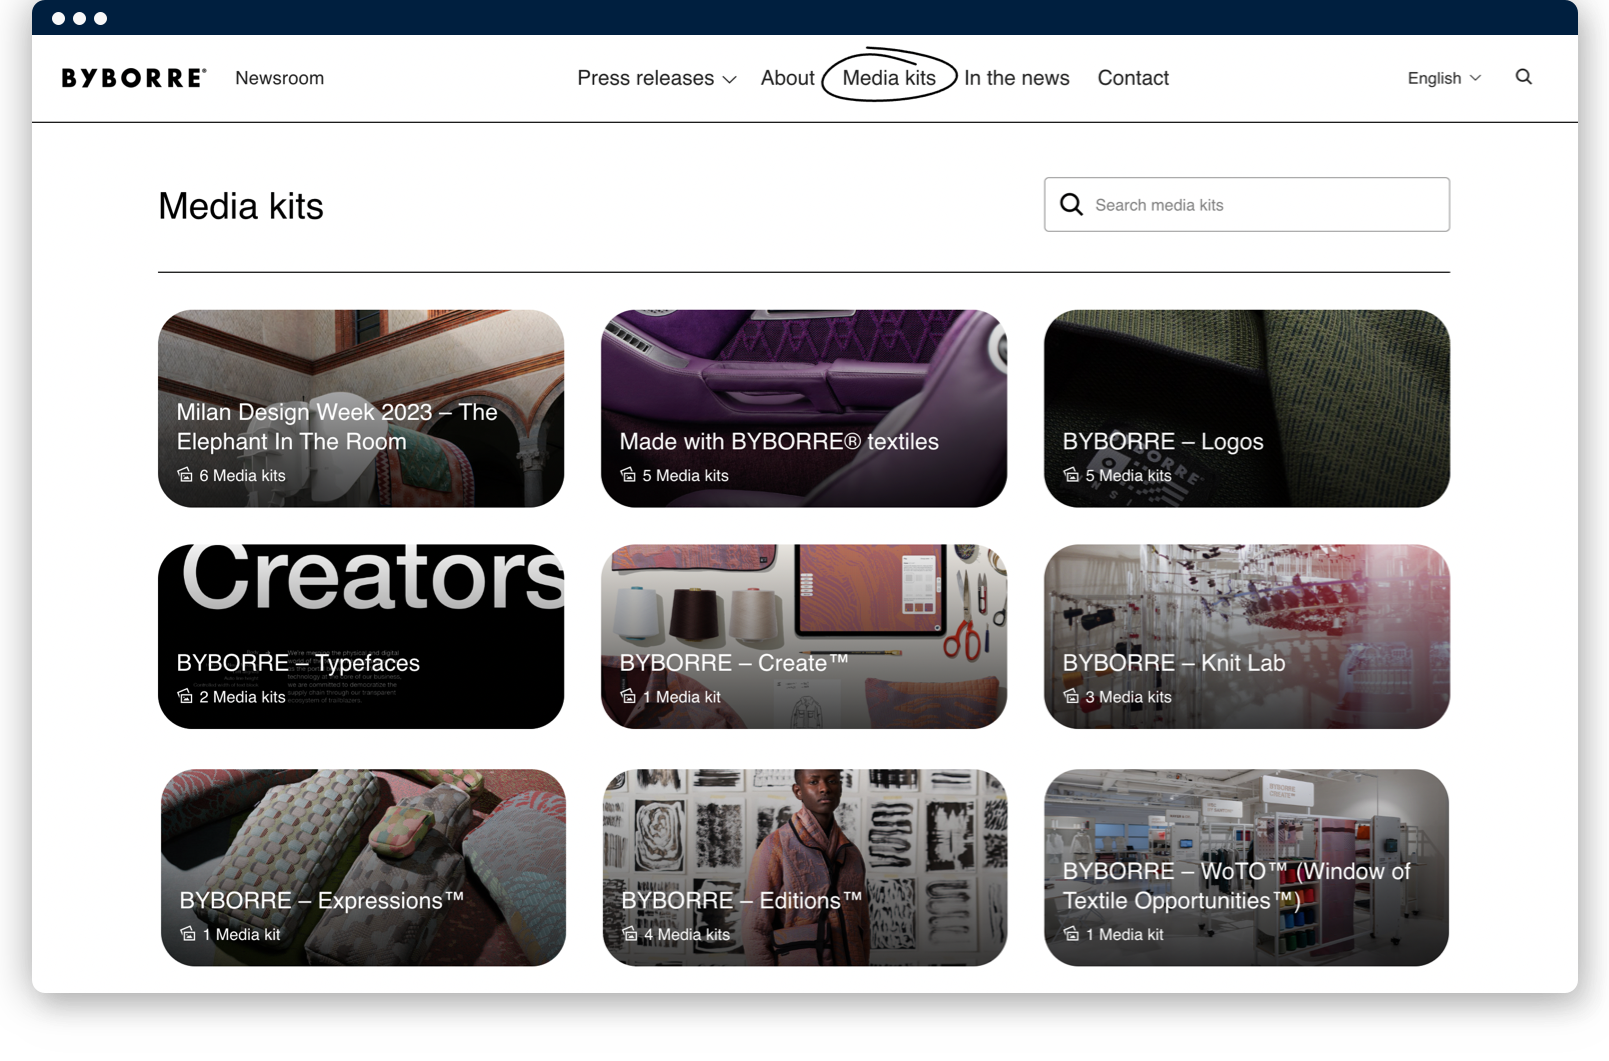Image resolution: width=1609 pixels, height=1061 pixels.
Task: Click the Newsroom link
Action: (x=279, y=78)
